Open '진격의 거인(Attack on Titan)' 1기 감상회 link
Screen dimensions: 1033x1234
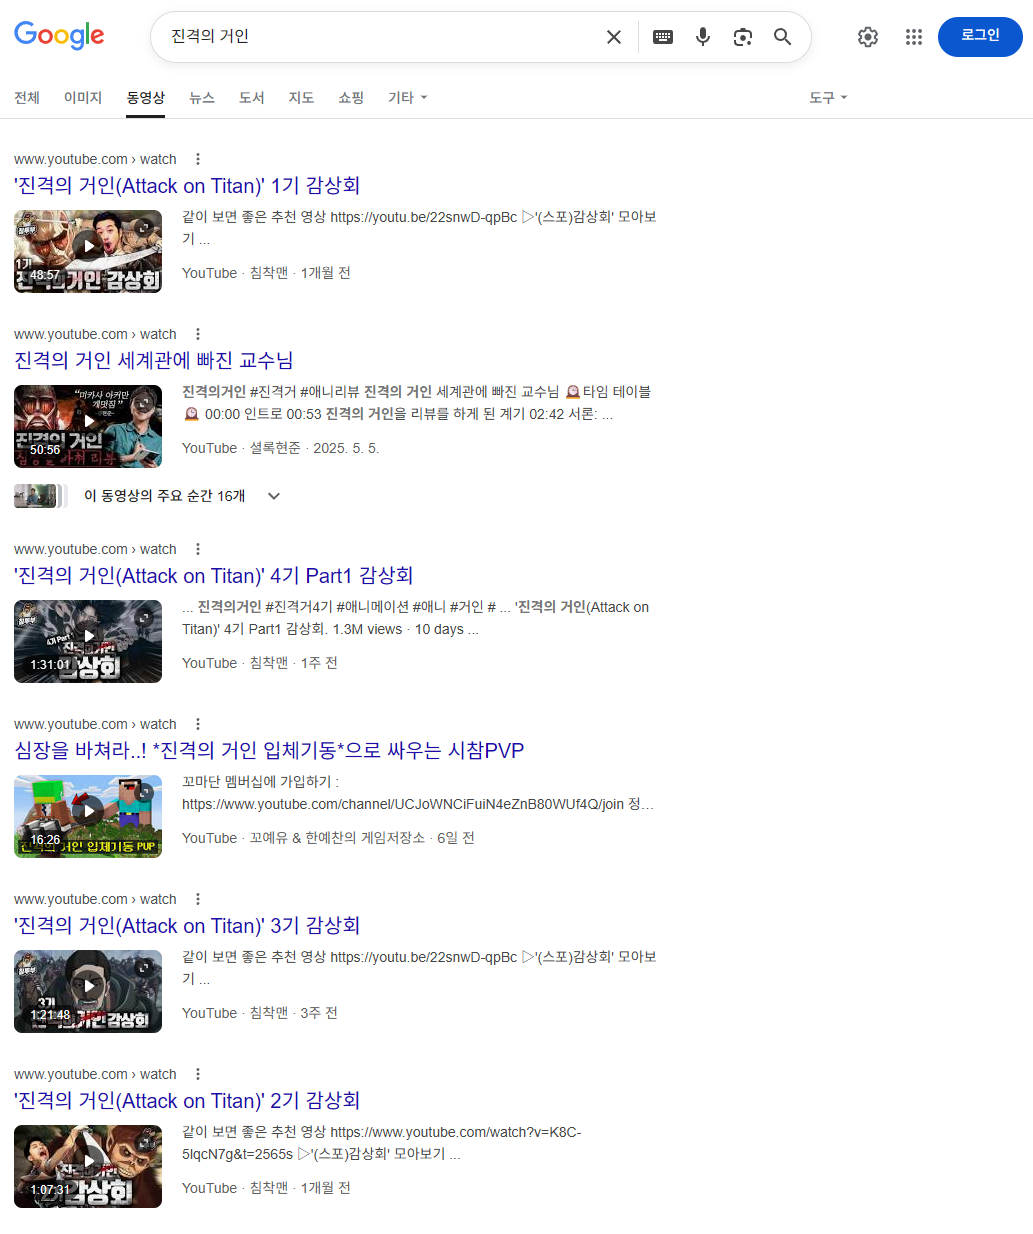(x=187, y=186)
